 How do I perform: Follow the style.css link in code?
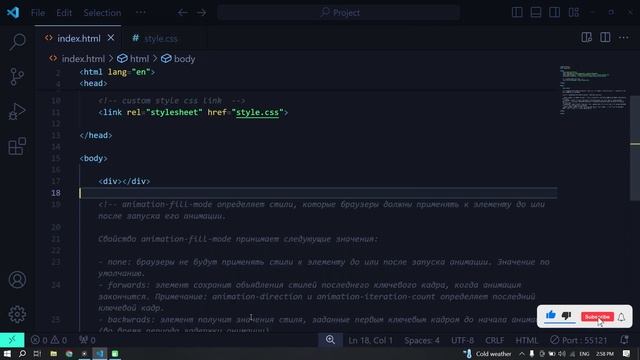point(258,112)
